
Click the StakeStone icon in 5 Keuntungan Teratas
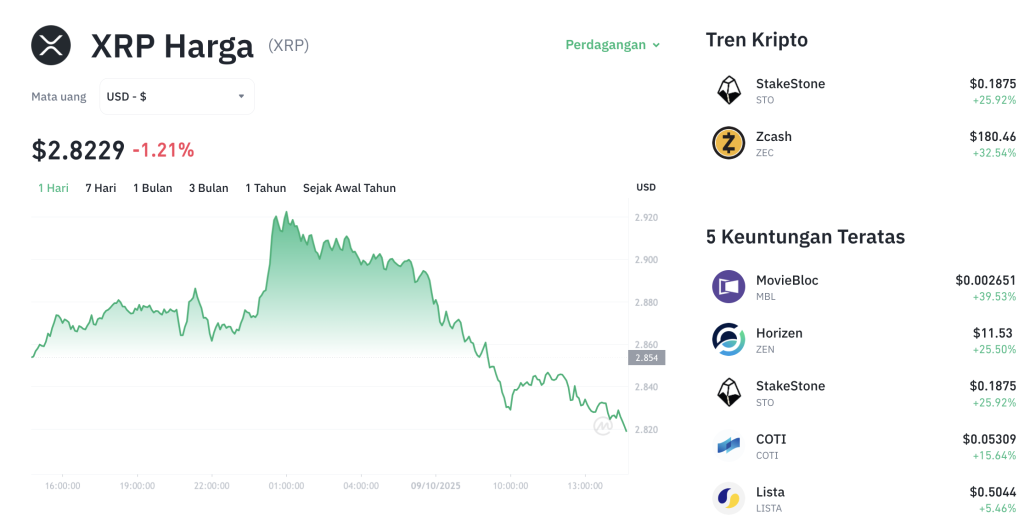click(728, 392)
